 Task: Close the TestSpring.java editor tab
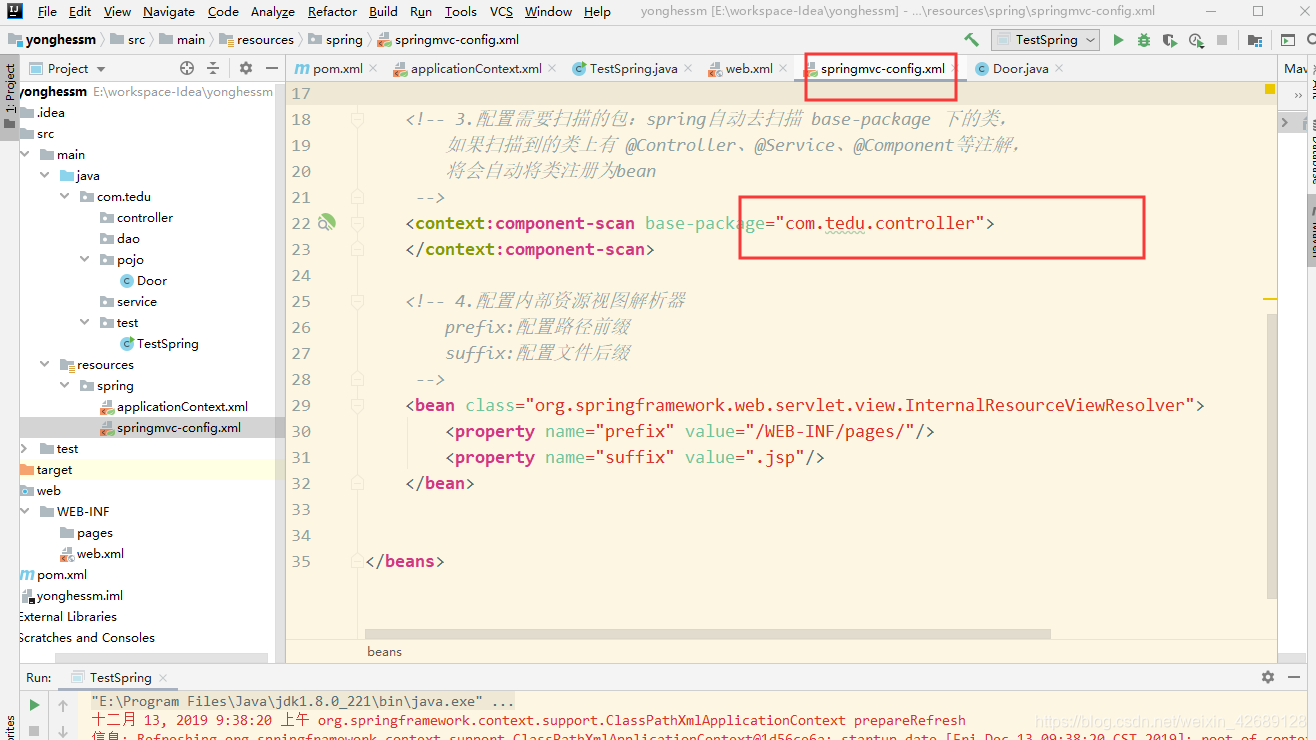(688, 69)
